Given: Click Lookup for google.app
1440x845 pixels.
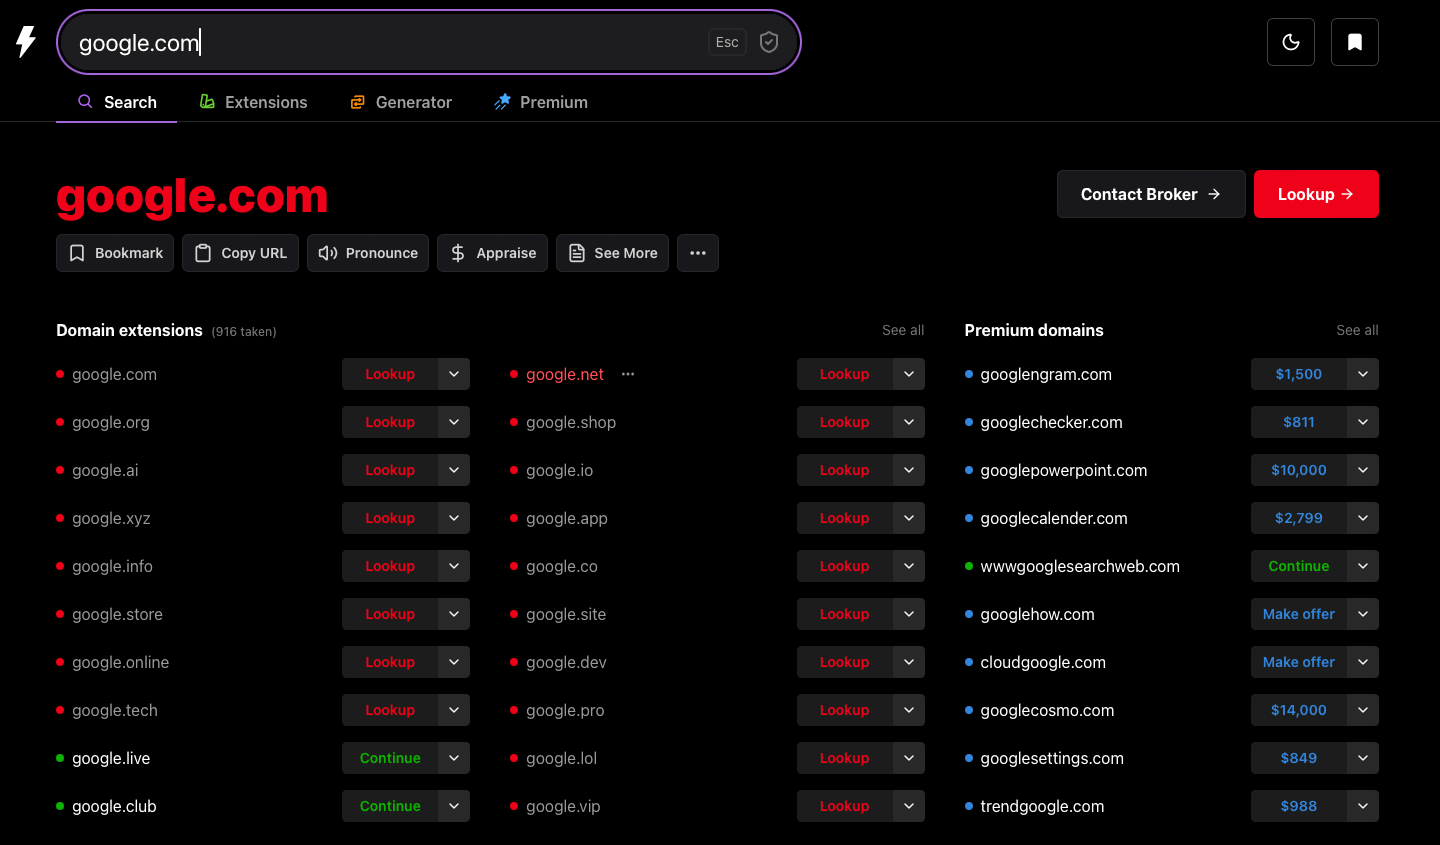Looking at the screenshot, I should [845, 518].
